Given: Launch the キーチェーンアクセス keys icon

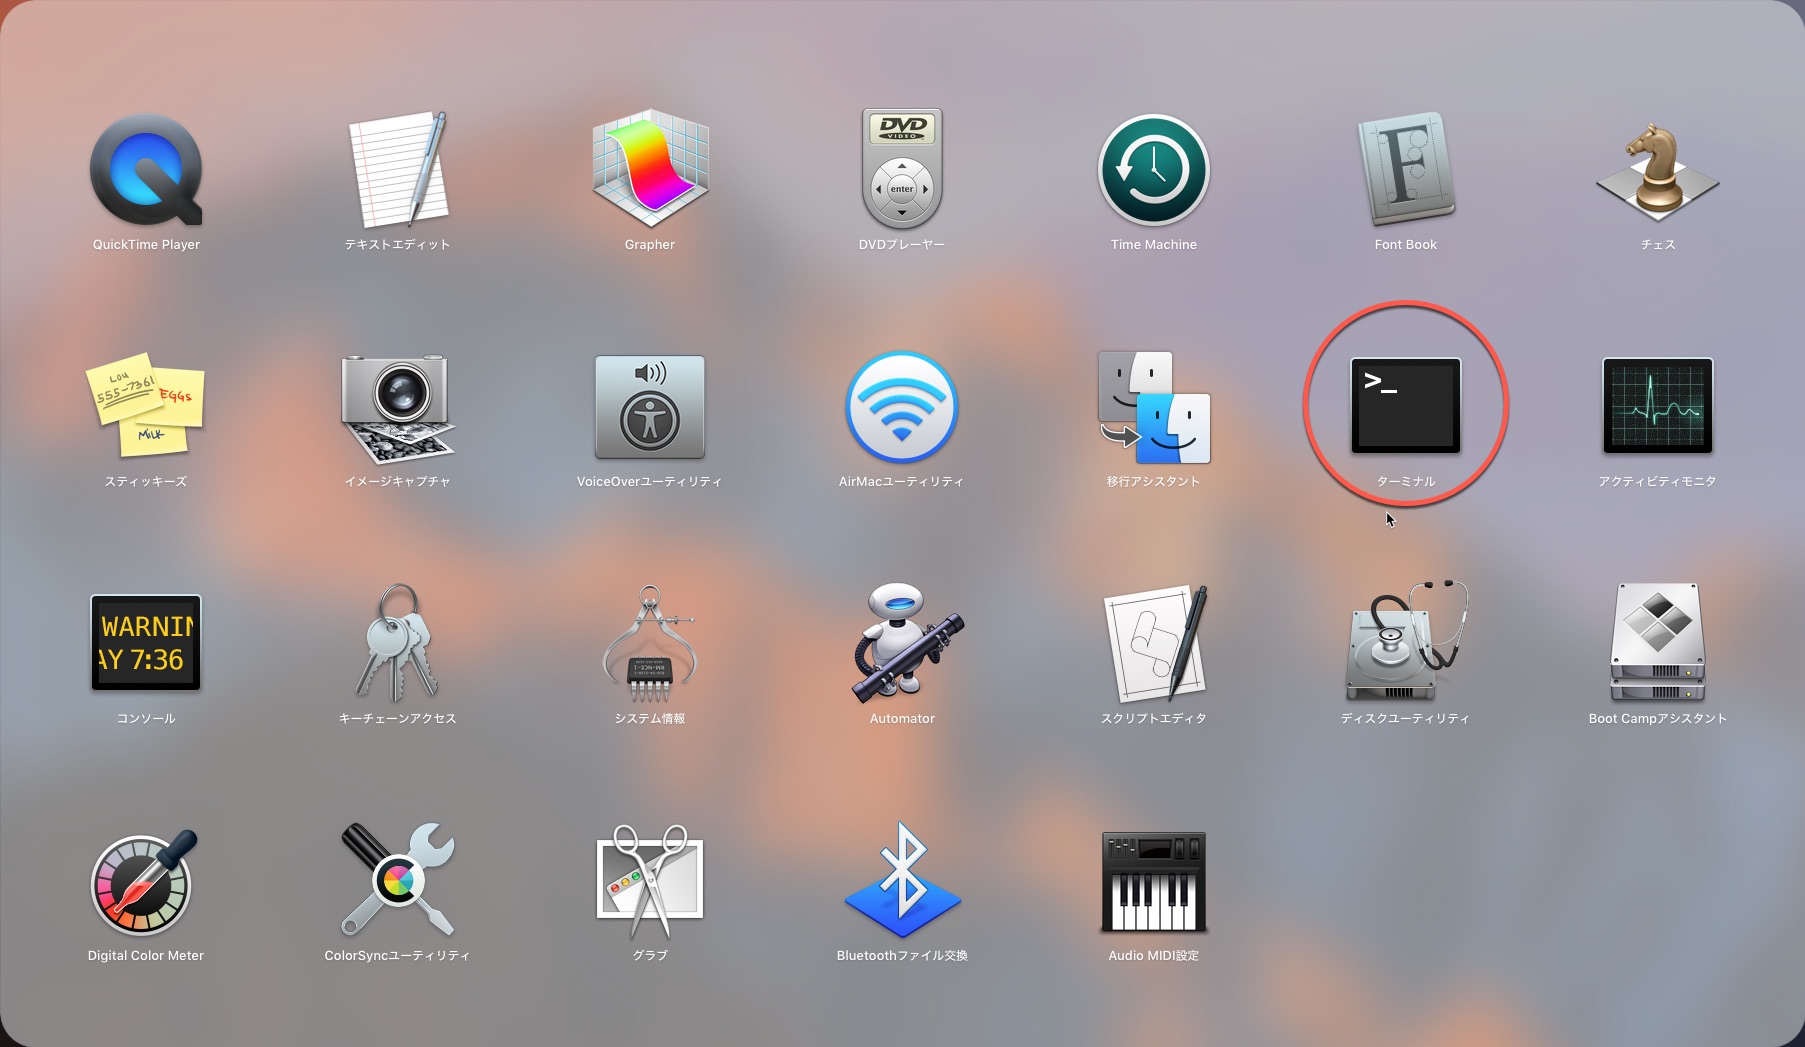Looking at the screenshot, I should click(398, 643).
